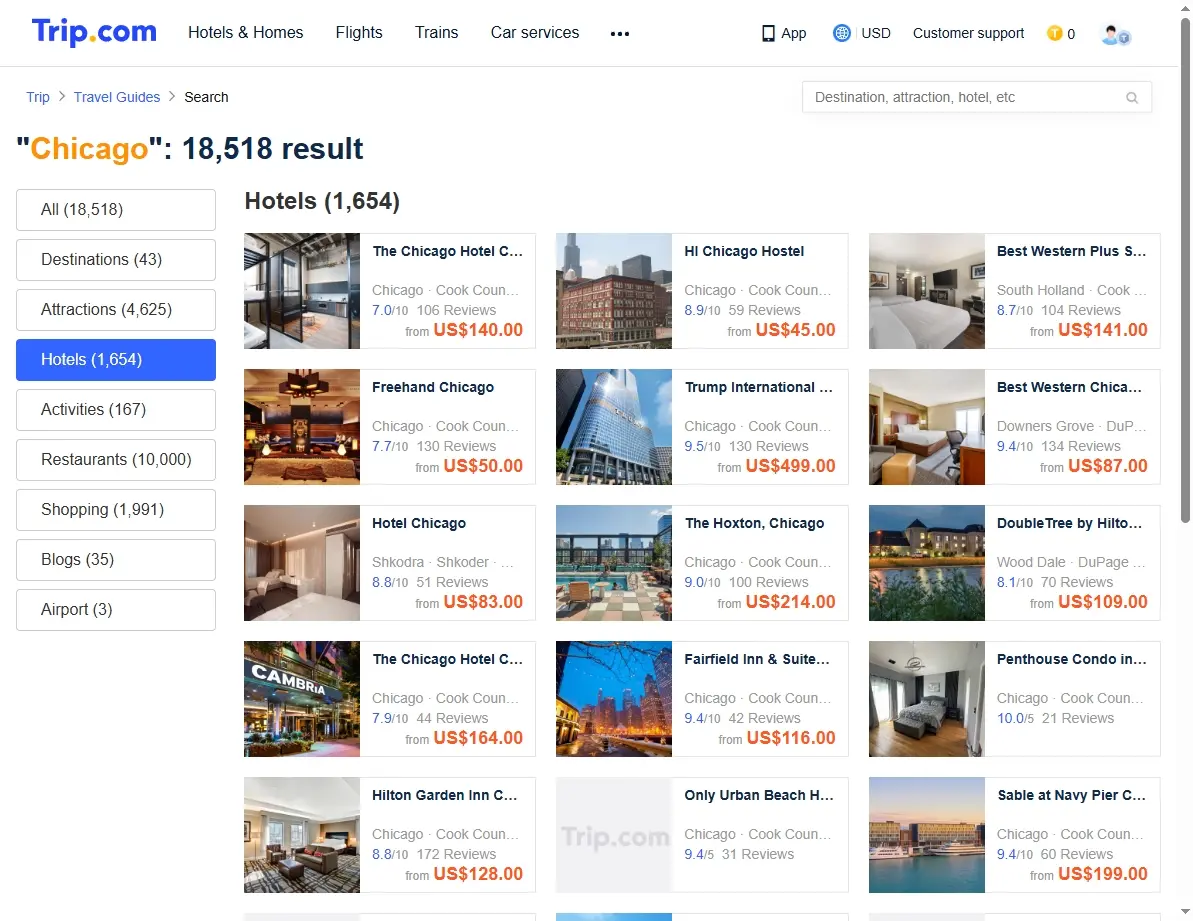Screen dimensions: 1193x921
Task: Open Trump International thumbnail image
Action: (x=614, y=427)
